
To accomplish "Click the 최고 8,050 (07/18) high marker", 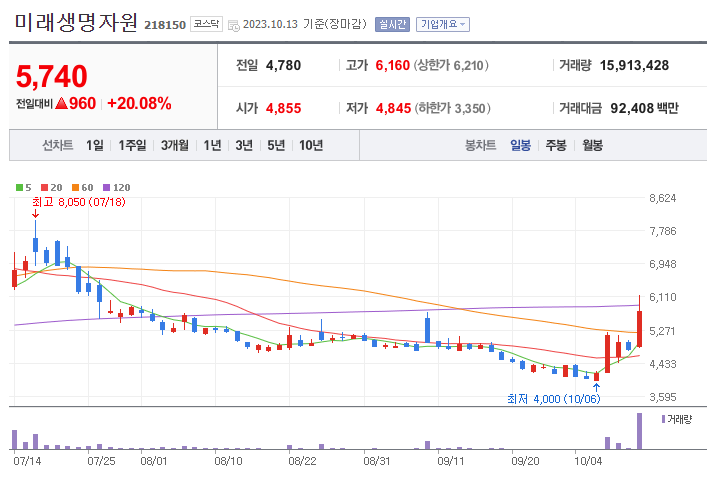I will pos(79,202).
